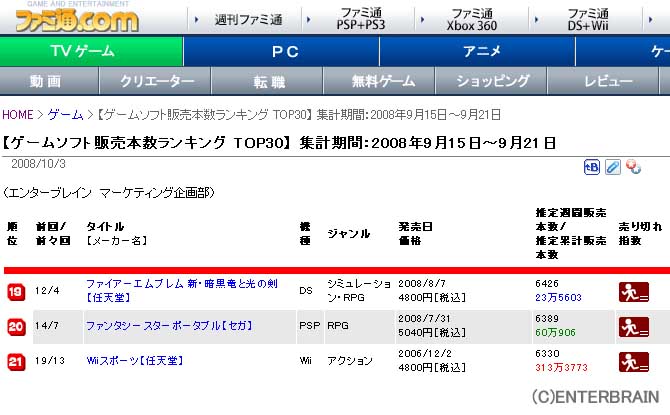Screen dimensions: 670x415
Task: Click previous rank value 19/13
Action: [x=50, y=361]
